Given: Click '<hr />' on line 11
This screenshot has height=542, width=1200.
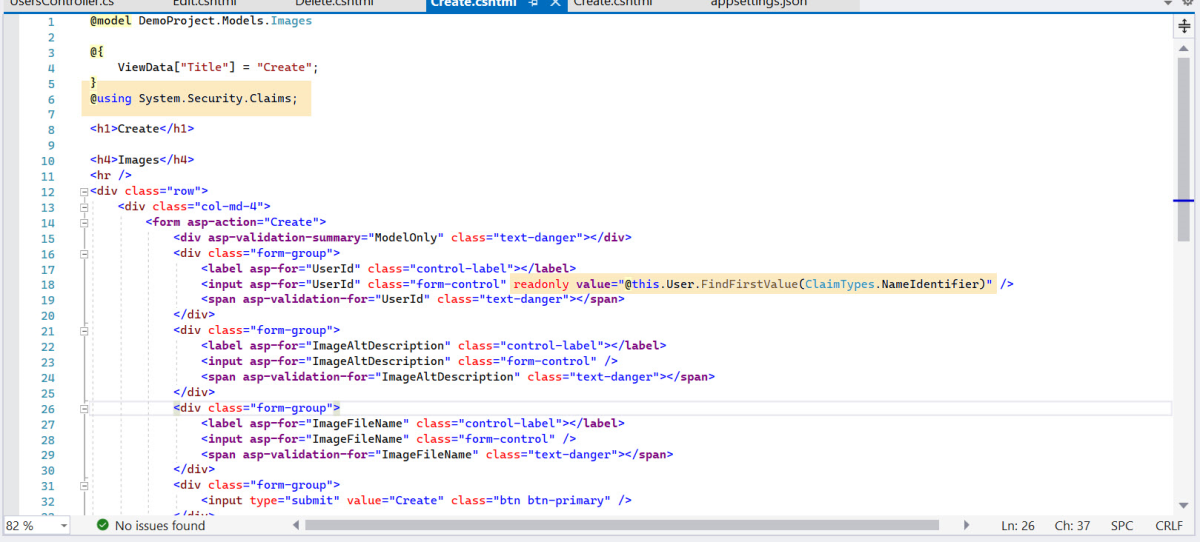Looking at the screenshot, I should tap(110, 175).
